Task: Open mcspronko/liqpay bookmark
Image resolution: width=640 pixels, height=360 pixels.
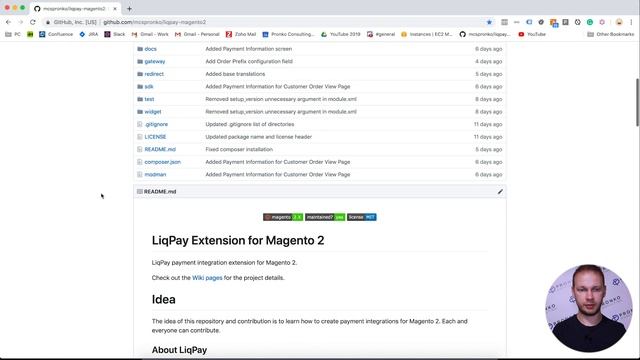Action: pyautogui.click(x=485, y=35)
